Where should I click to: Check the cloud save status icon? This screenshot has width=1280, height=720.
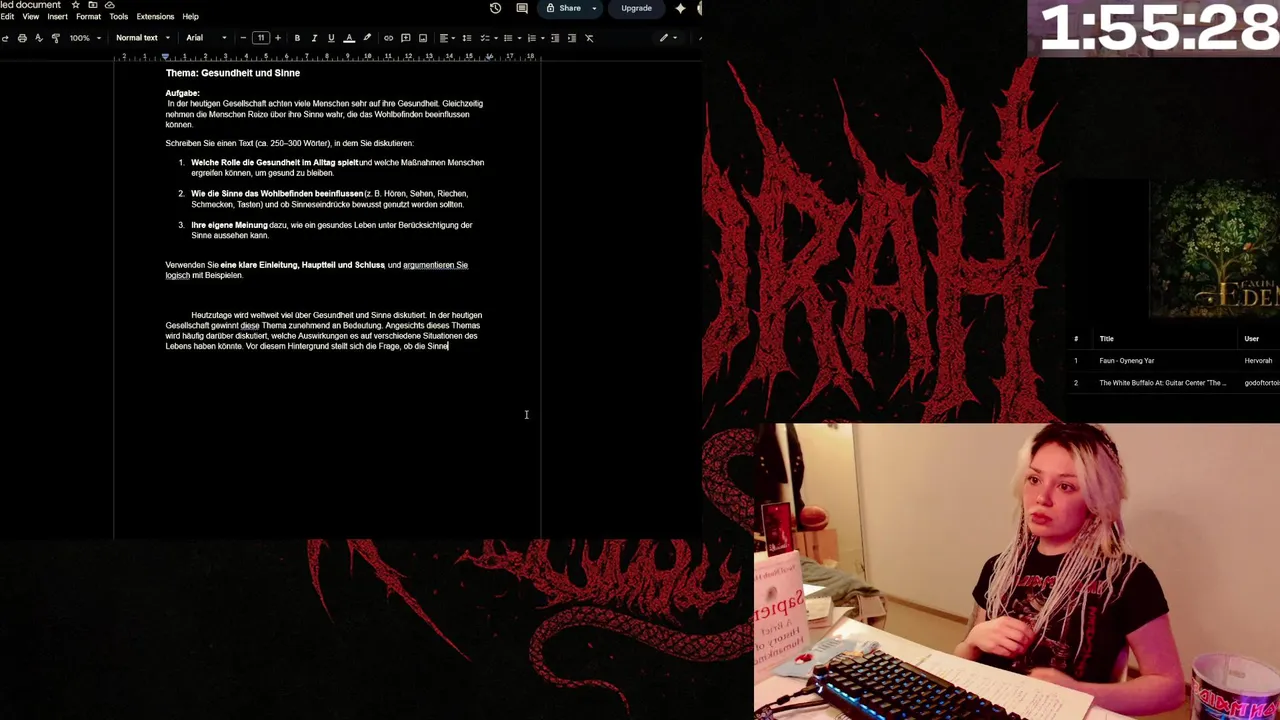[x=109, y=5]
